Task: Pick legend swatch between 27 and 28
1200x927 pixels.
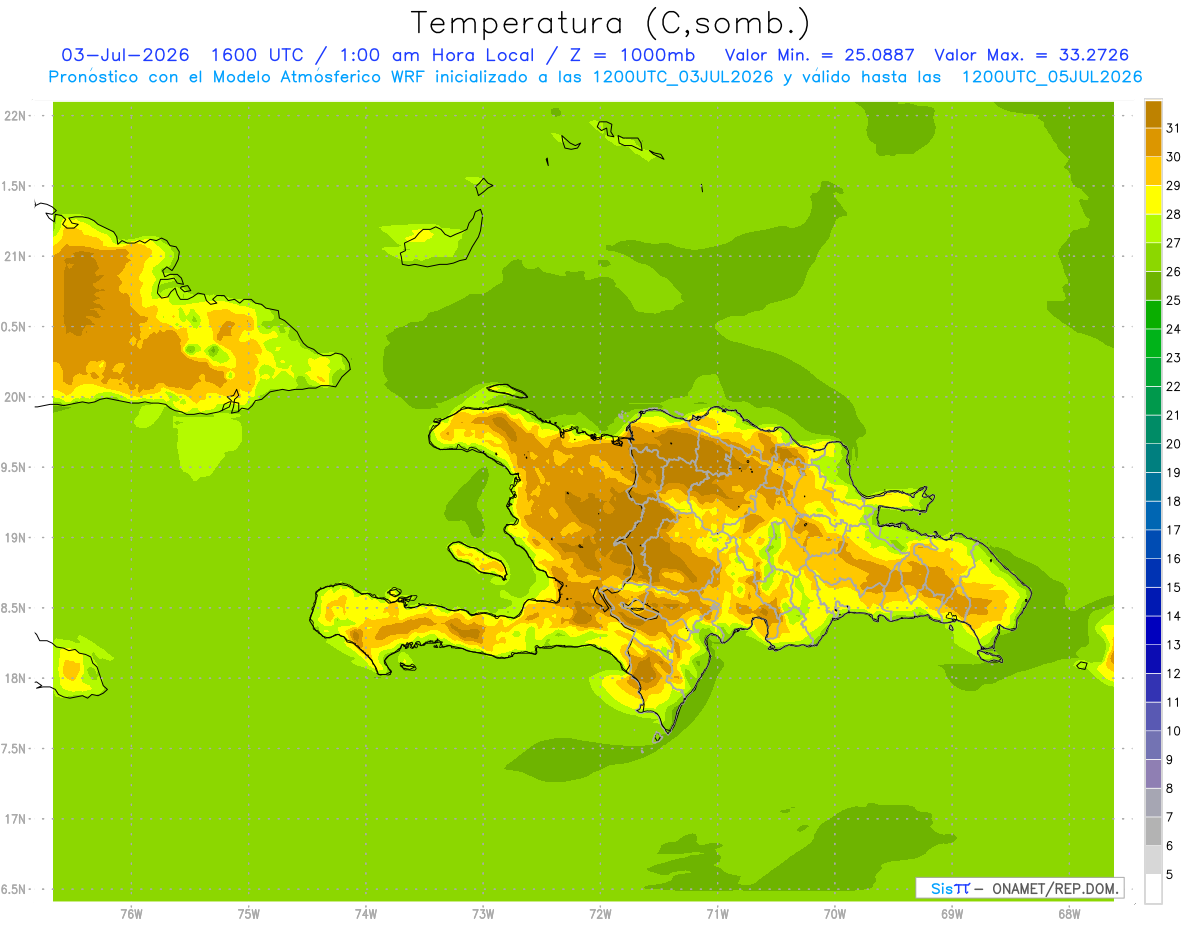Action: point(1153,229)
